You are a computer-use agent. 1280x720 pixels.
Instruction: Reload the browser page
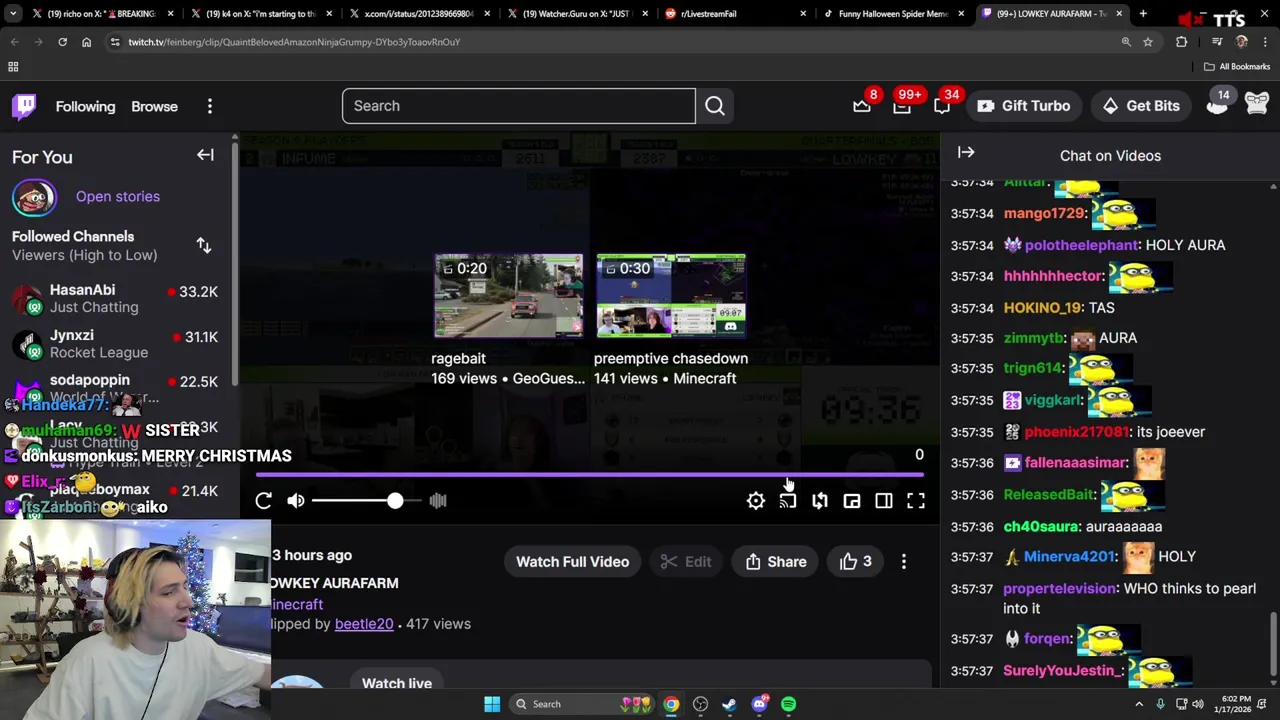(x=62, y=42)
